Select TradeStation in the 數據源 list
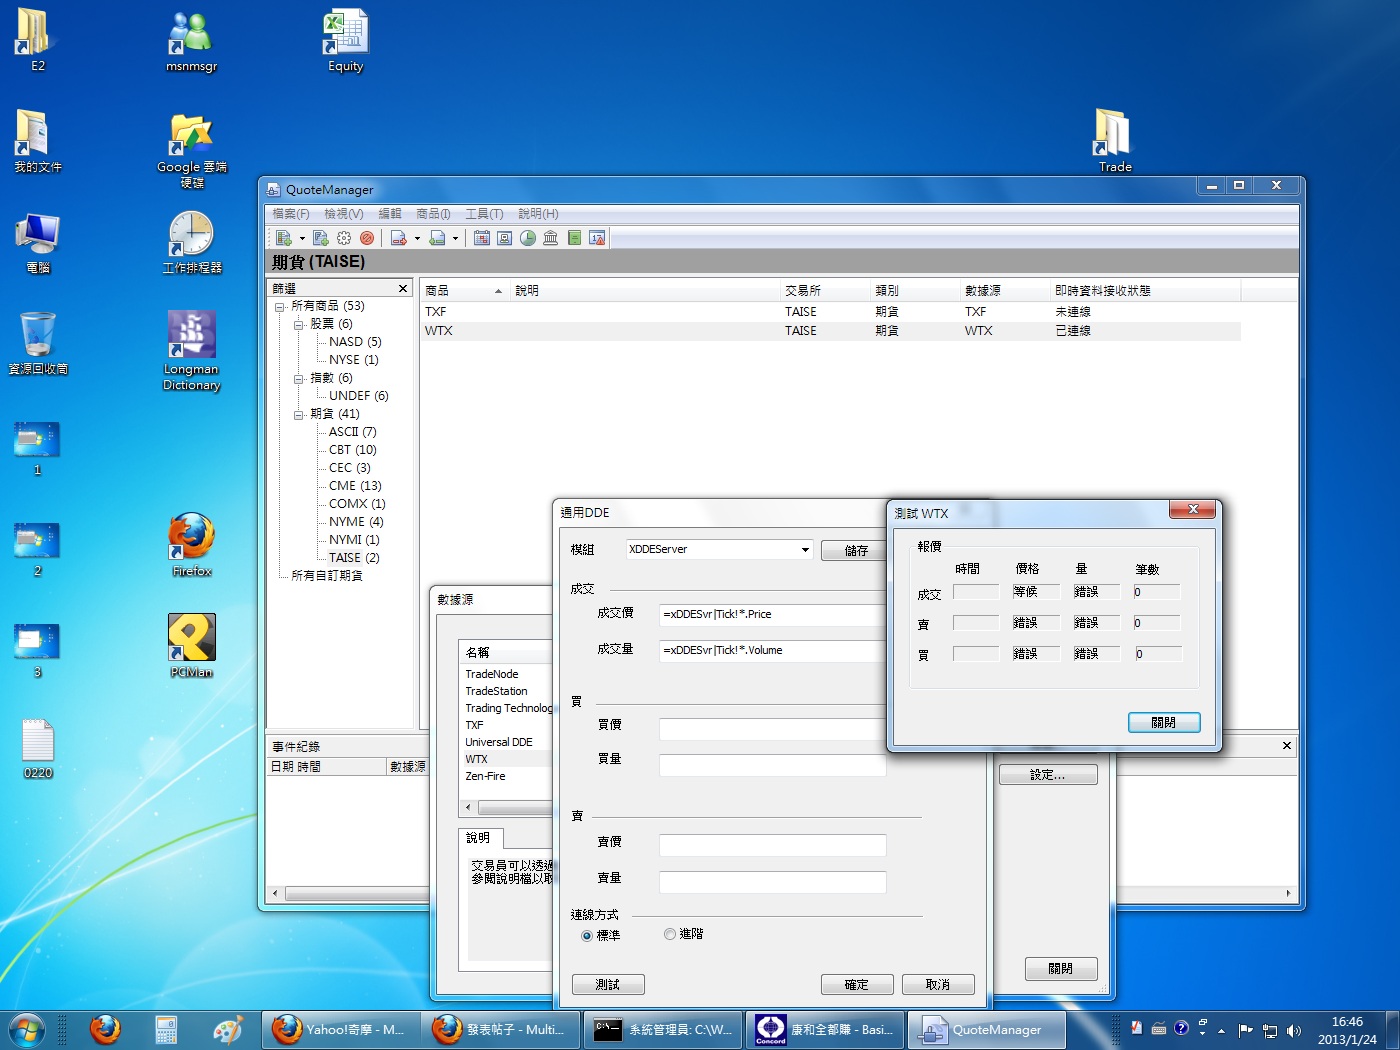 tap(496, 691)
